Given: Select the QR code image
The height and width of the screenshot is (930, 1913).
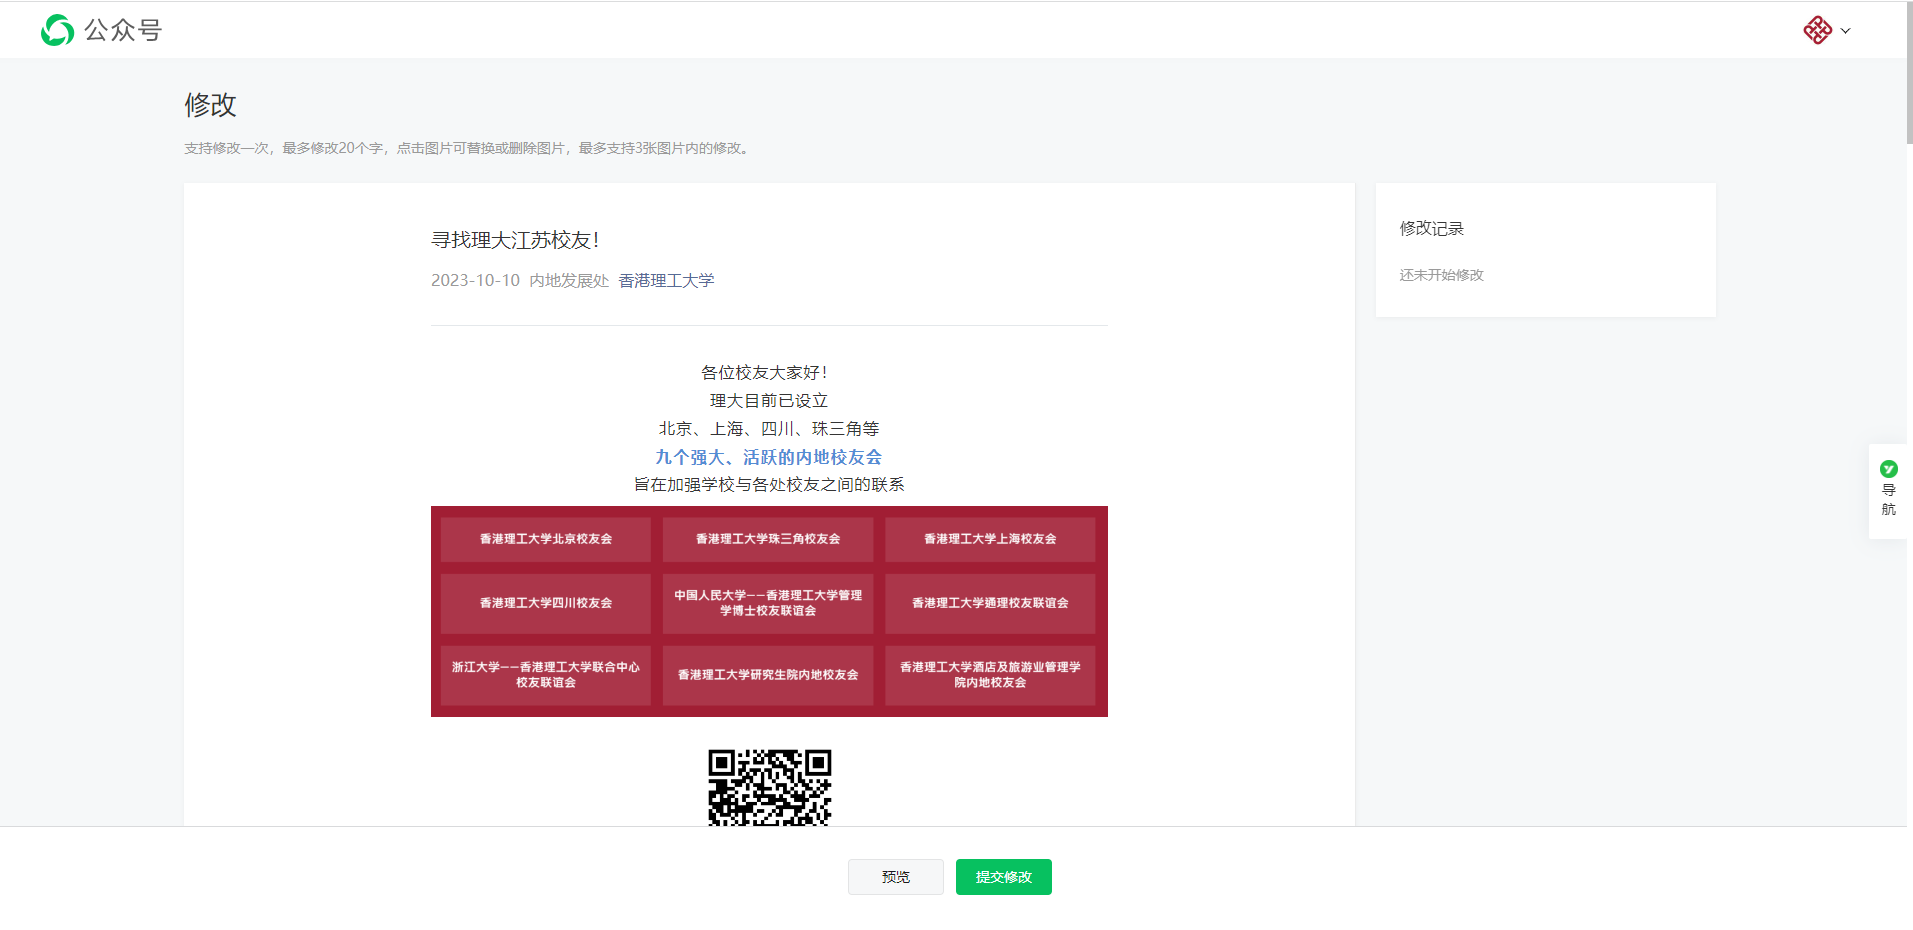Looking at the screenshot, I should 769,787.
